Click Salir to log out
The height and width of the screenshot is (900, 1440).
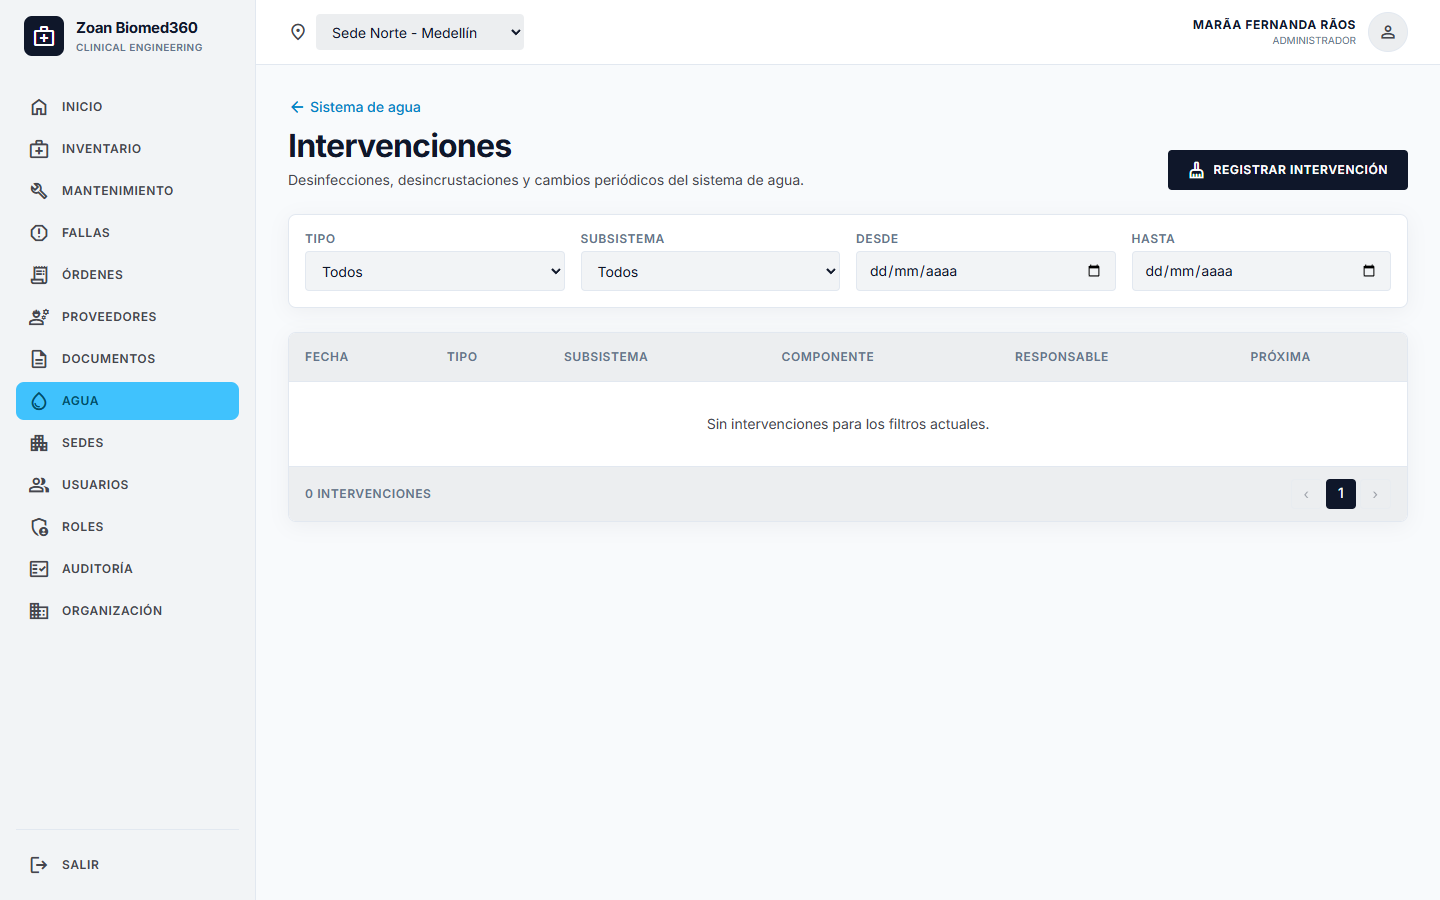pos(127,865)
